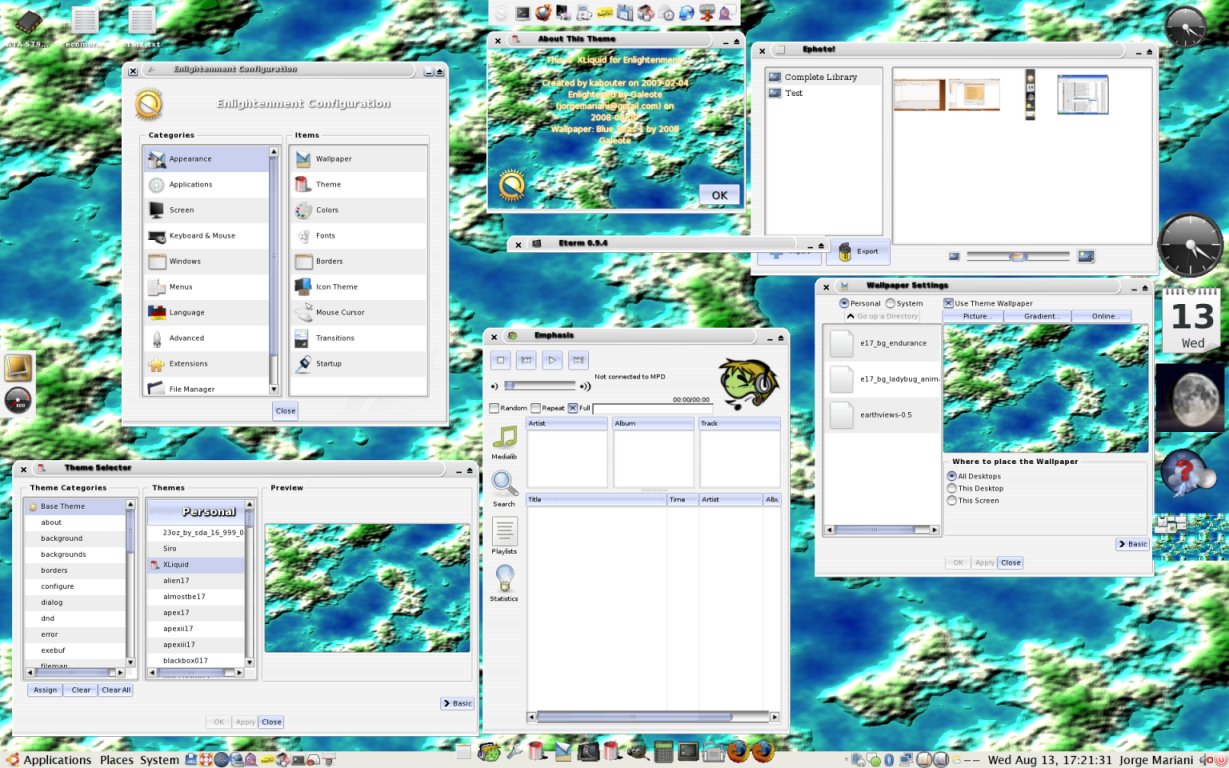Click the moon phase gadget
The width and height of the screenshot is (1229, 768).
tap(1190, 397)
